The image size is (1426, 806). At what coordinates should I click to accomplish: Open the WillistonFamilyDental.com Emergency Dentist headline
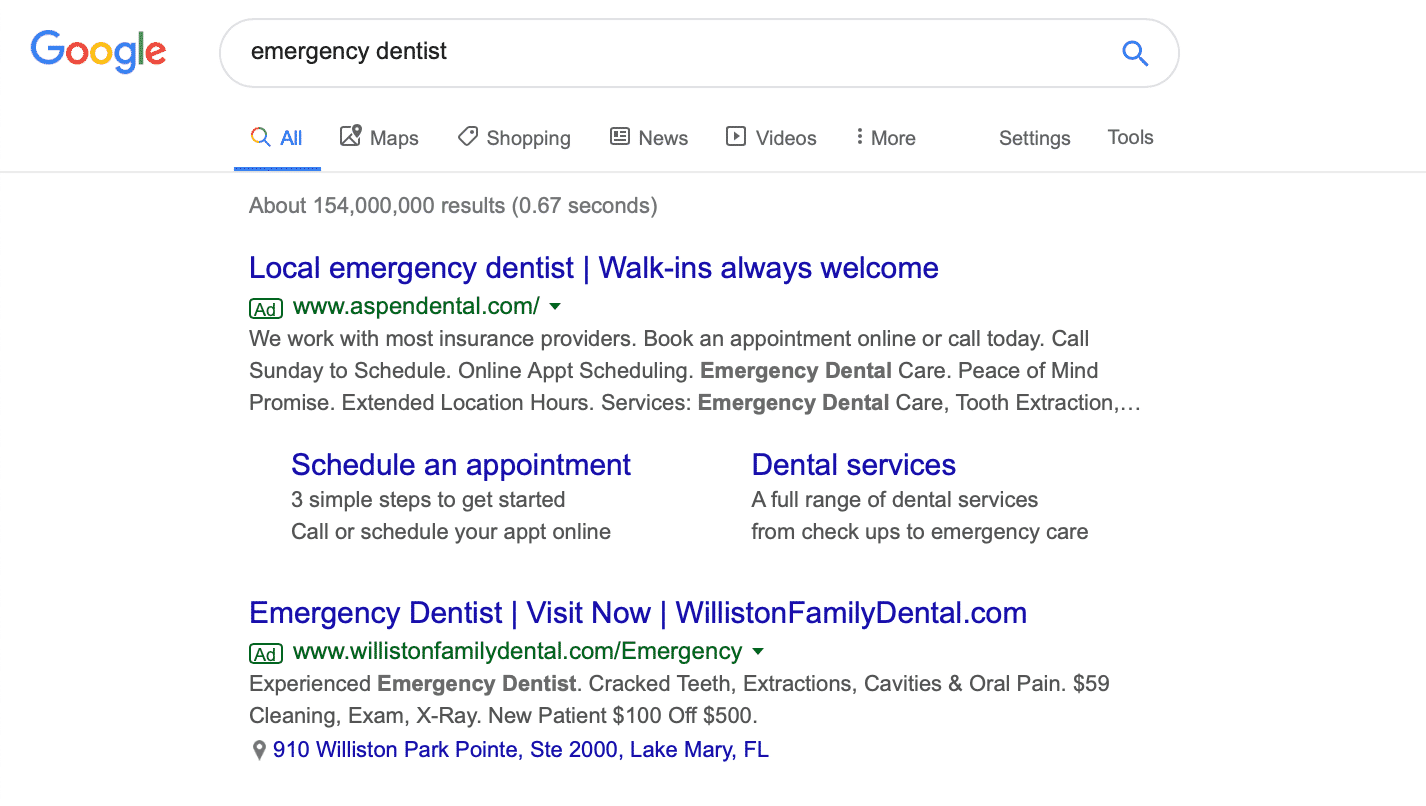pos(638,613)
